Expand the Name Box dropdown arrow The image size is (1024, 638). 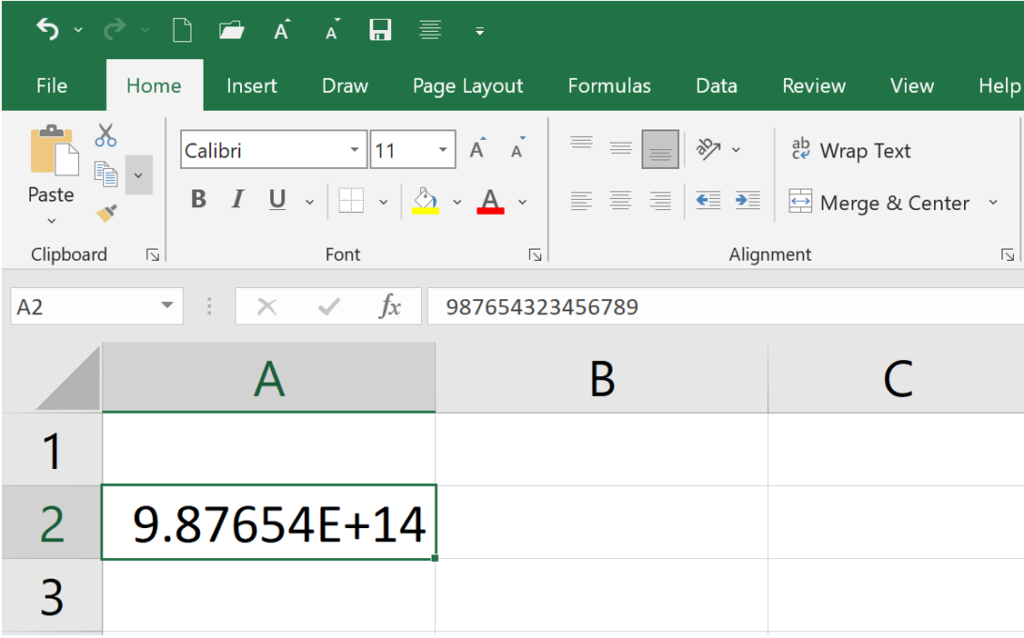pos(167,307)
